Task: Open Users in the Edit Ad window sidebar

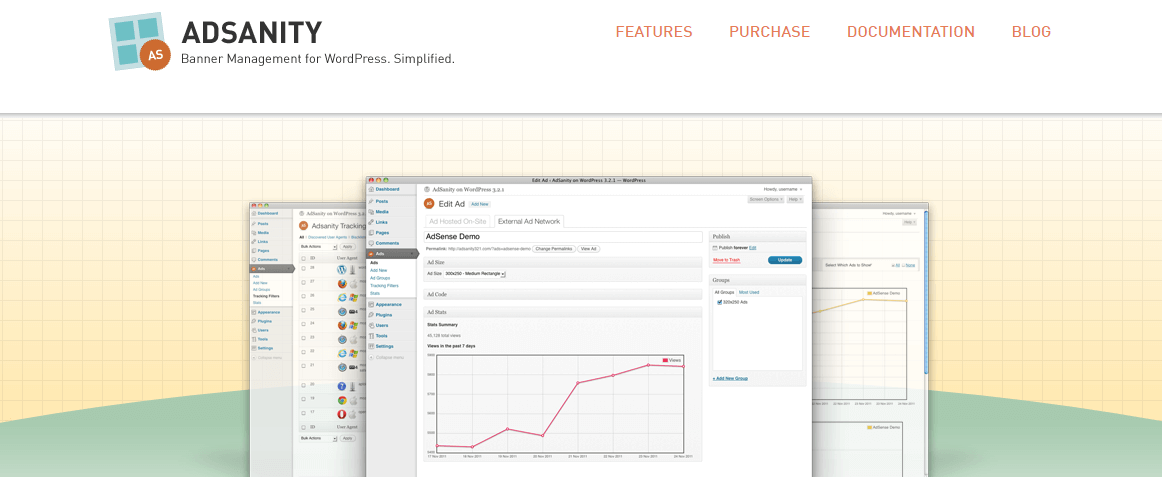Action: click(382, 325)
